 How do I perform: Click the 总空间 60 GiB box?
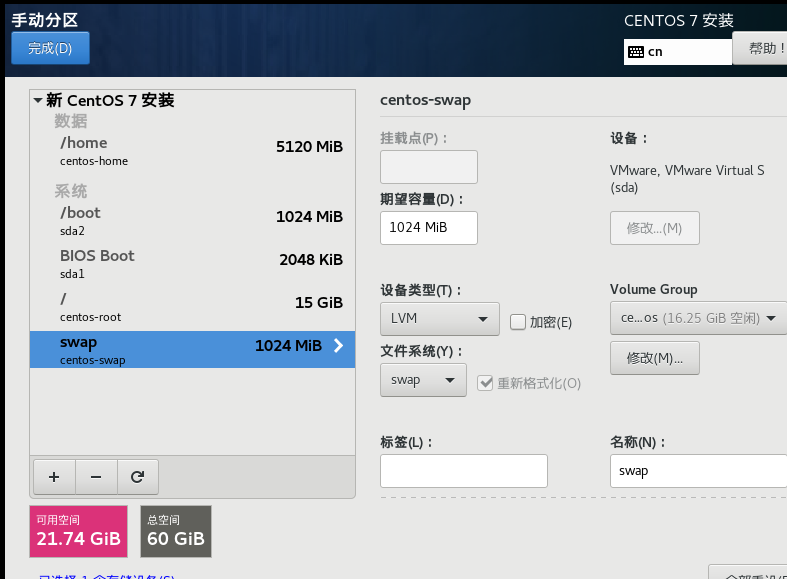176,531
